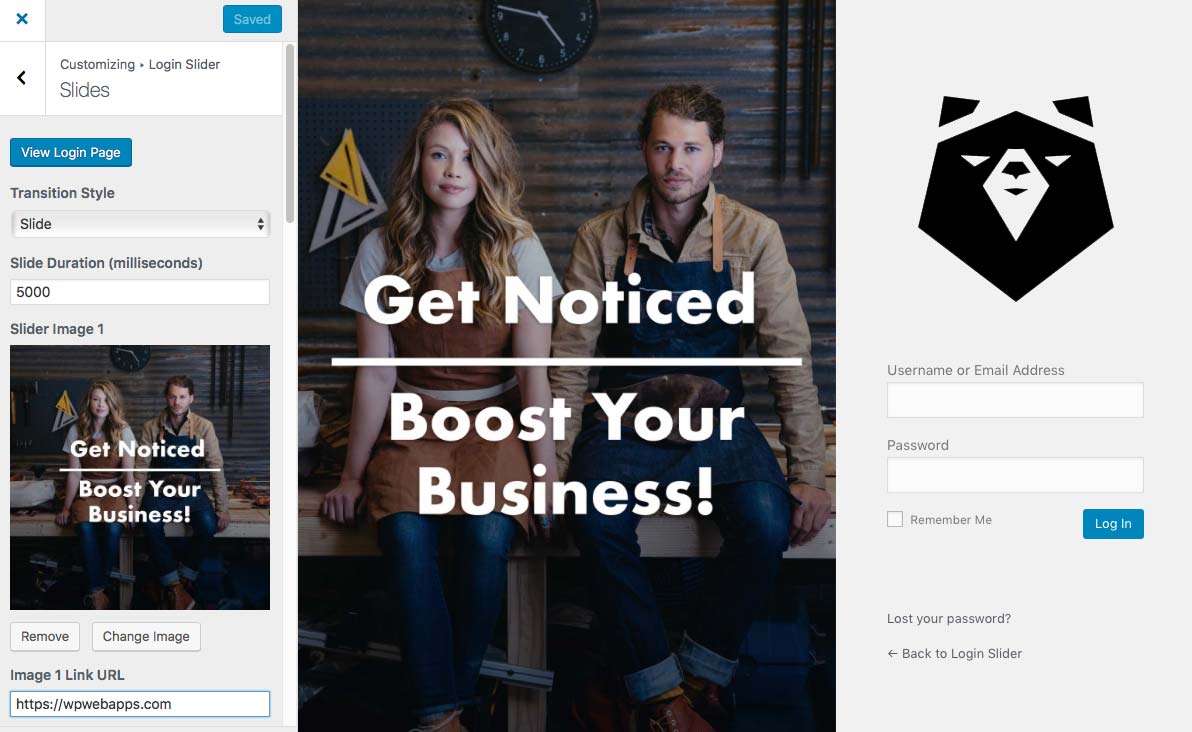
Task: Click the Remove button under Slider Image 1
Action: point(44,636)
